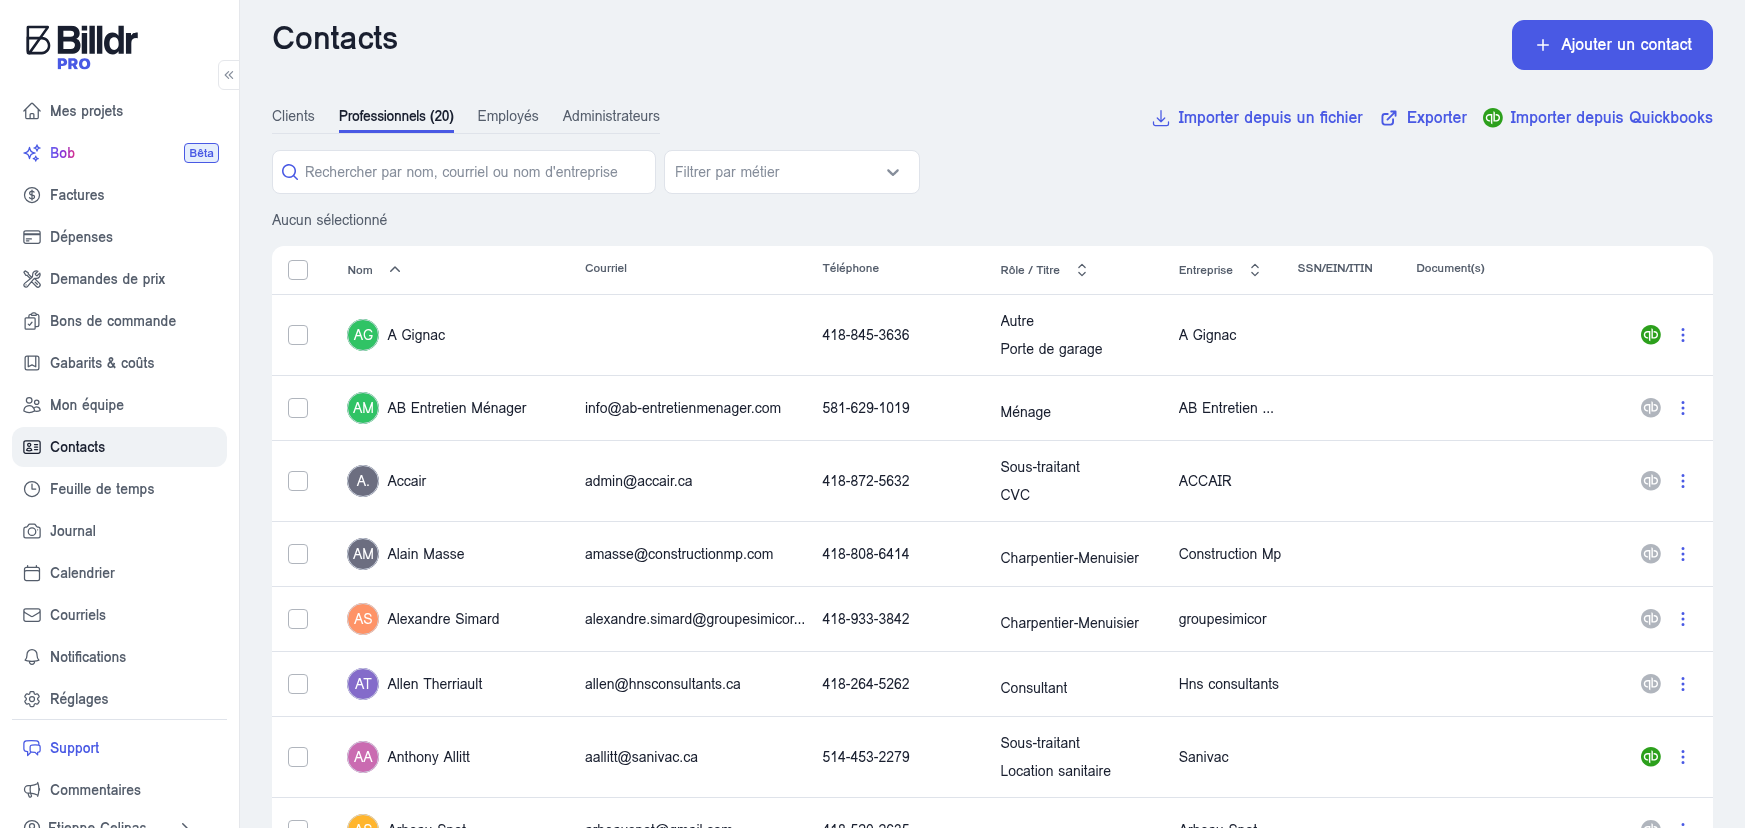Open Commentaires in the sidebar

pos(119,790)
